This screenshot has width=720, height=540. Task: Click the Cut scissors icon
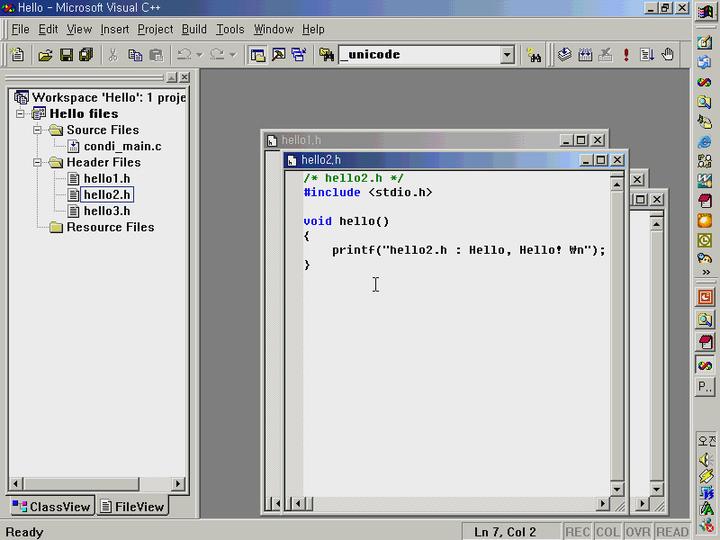point(112,55)
